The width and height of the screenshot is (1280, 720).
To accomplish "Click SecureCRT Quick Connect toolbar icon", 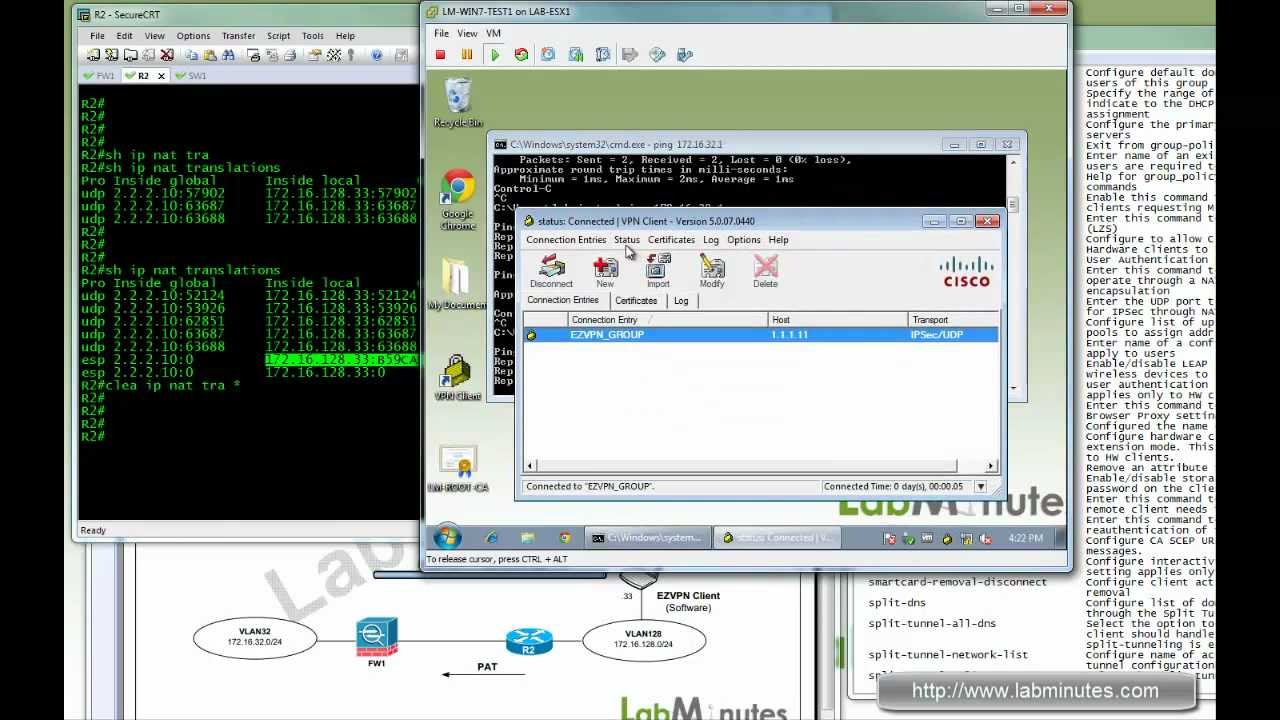I will click(x=113, y=55).
